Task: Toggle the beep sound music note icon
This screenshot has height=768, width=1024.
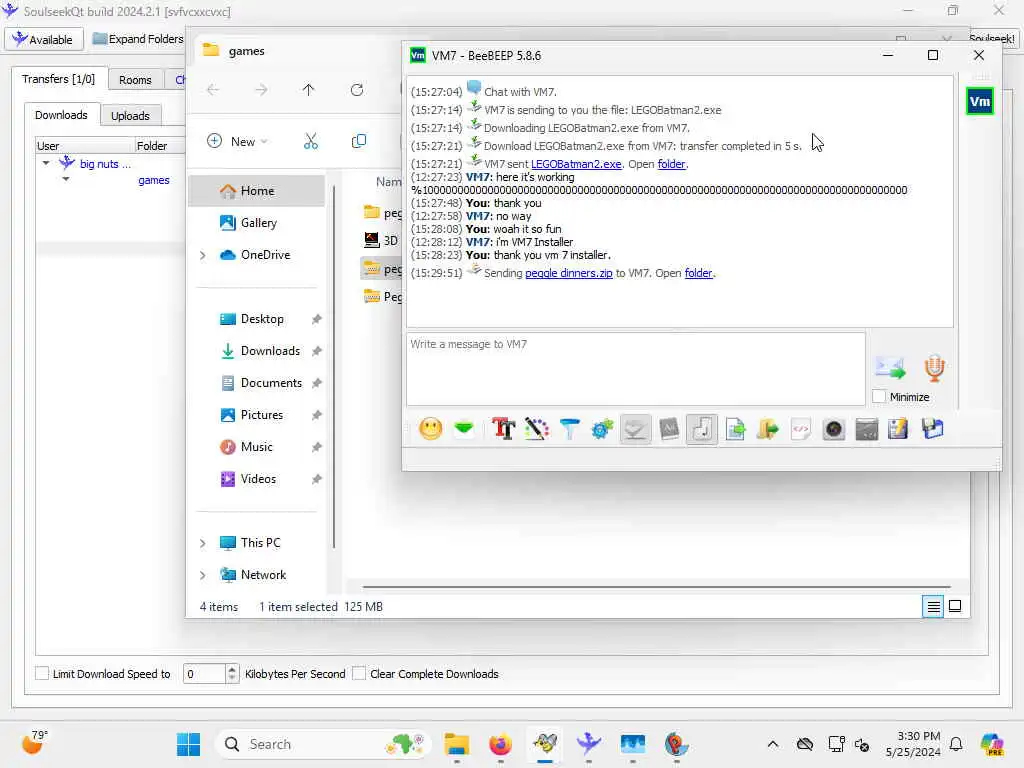Action: coord(702,429)
